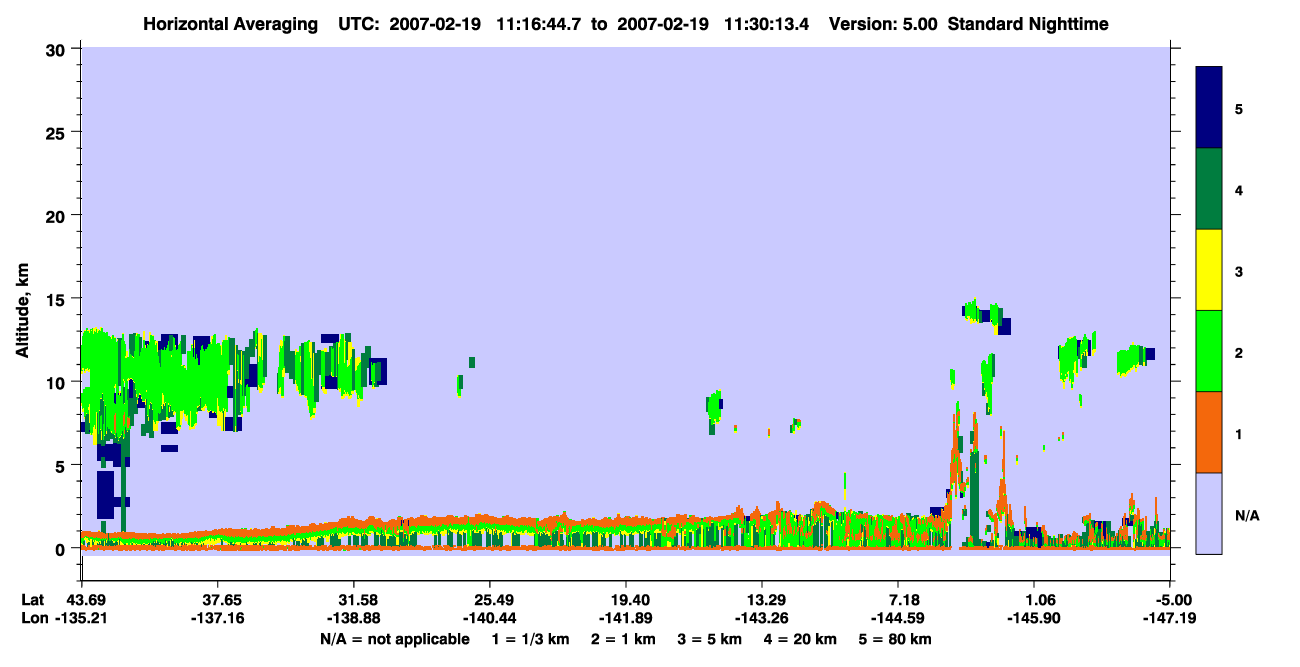
Task: Click longitude value -137.16
Action: click(x=218, y=619)
